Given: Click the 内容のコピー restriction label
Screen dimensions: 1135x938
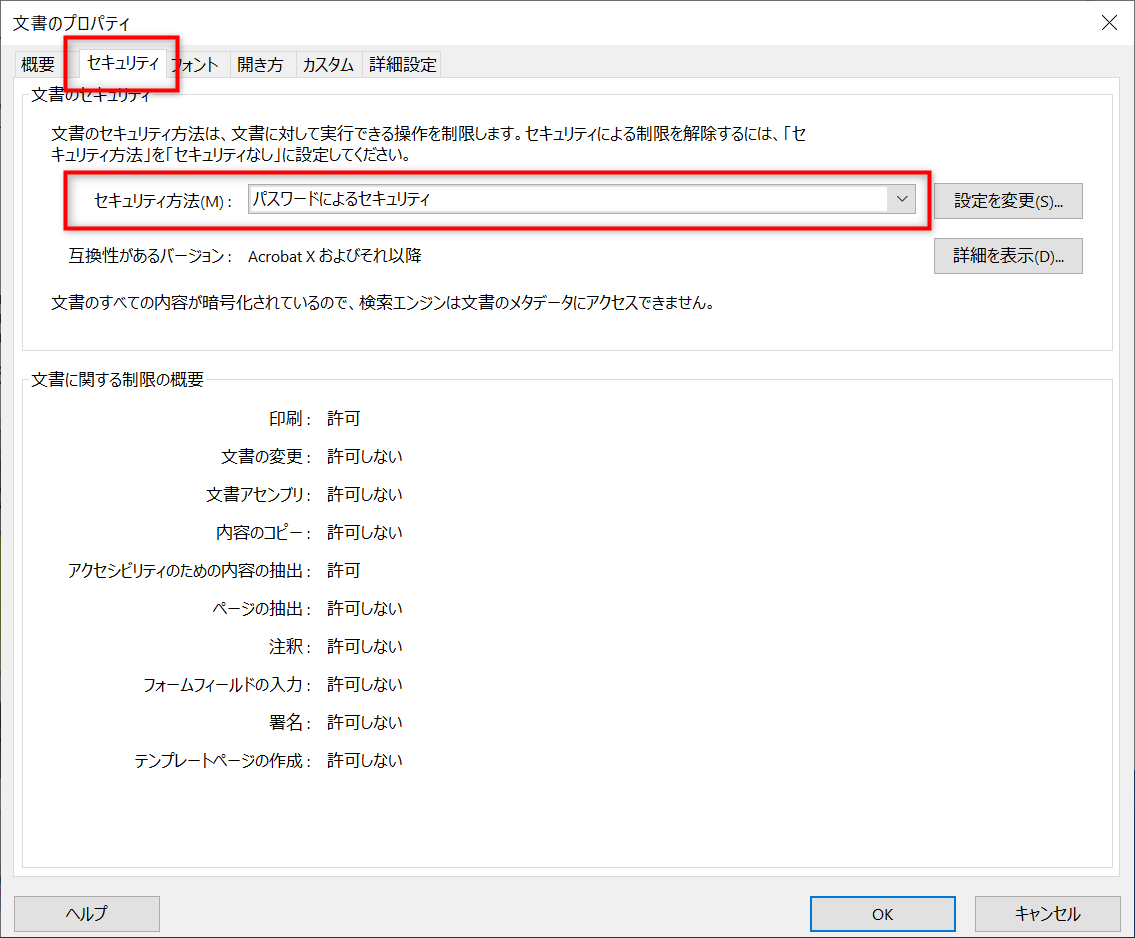Looking at the screenshot, I should coord(264,533).
